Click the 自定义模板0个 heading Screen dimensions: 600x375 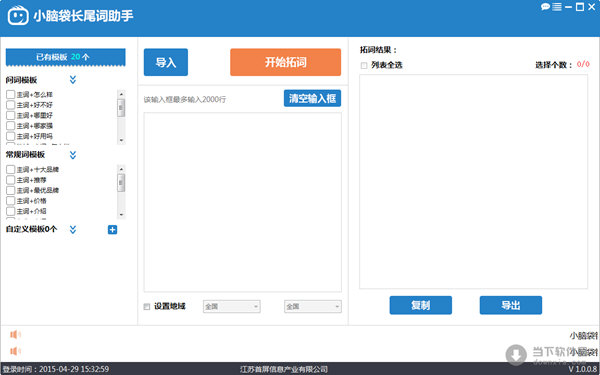pyautogui.click(x=31, y=229)
